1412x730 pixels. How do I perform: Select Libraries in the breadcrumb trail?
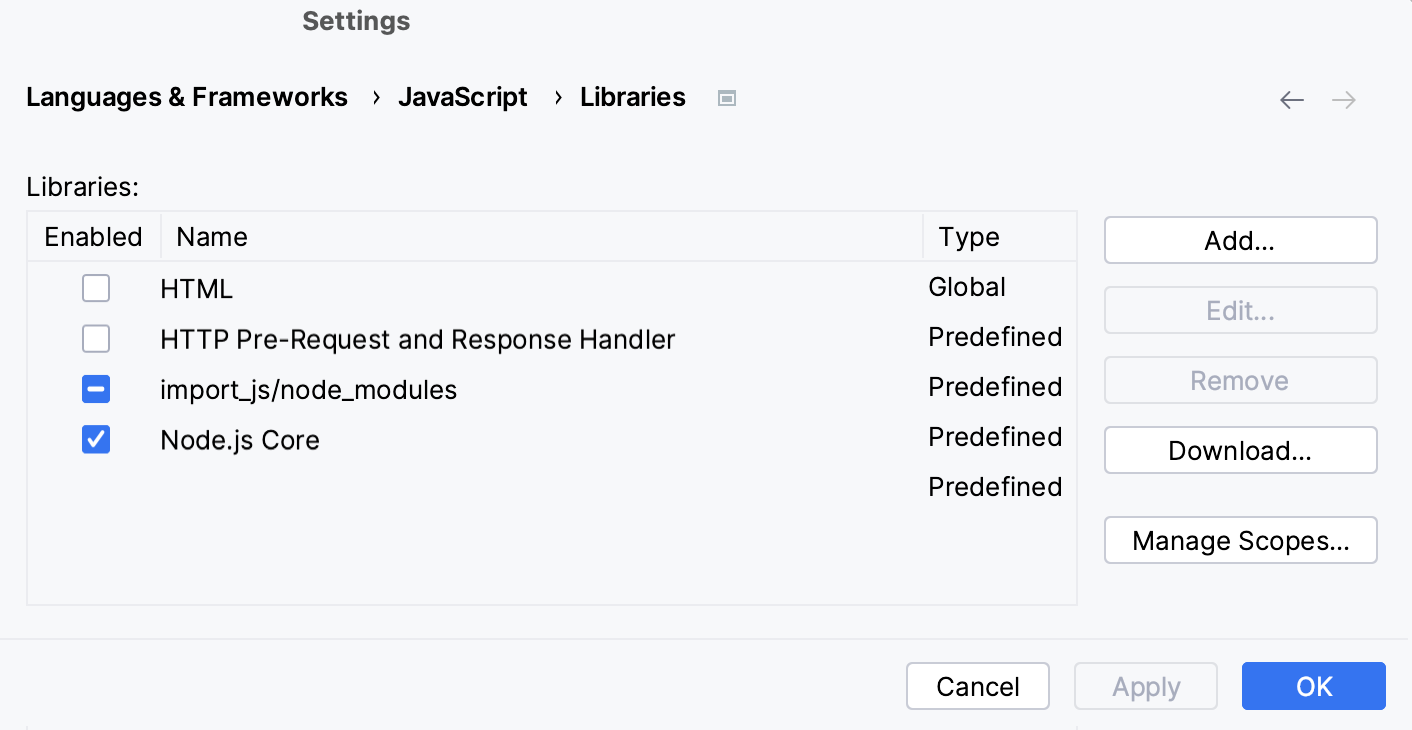pos(632,97)
